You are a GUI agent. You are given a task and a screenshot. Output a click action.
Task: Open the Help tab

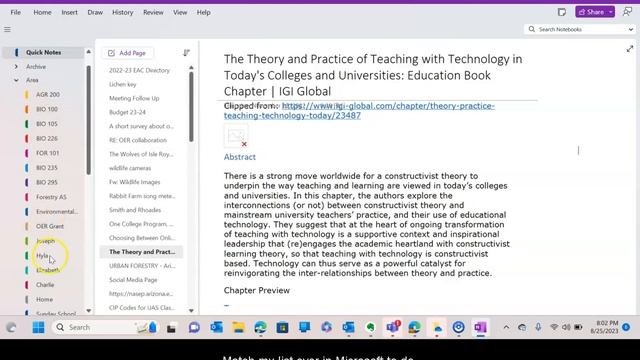tap(204, 12)
